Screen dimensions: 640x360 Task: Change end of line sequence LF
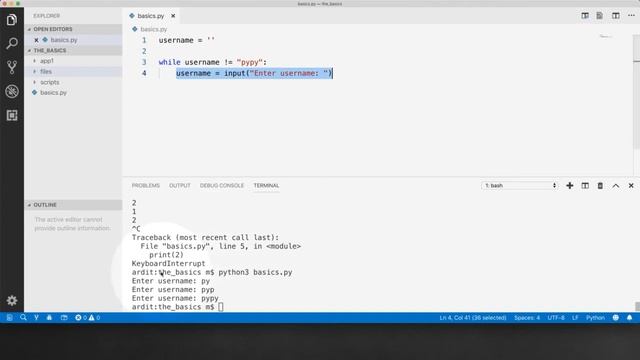coord(575,318)
